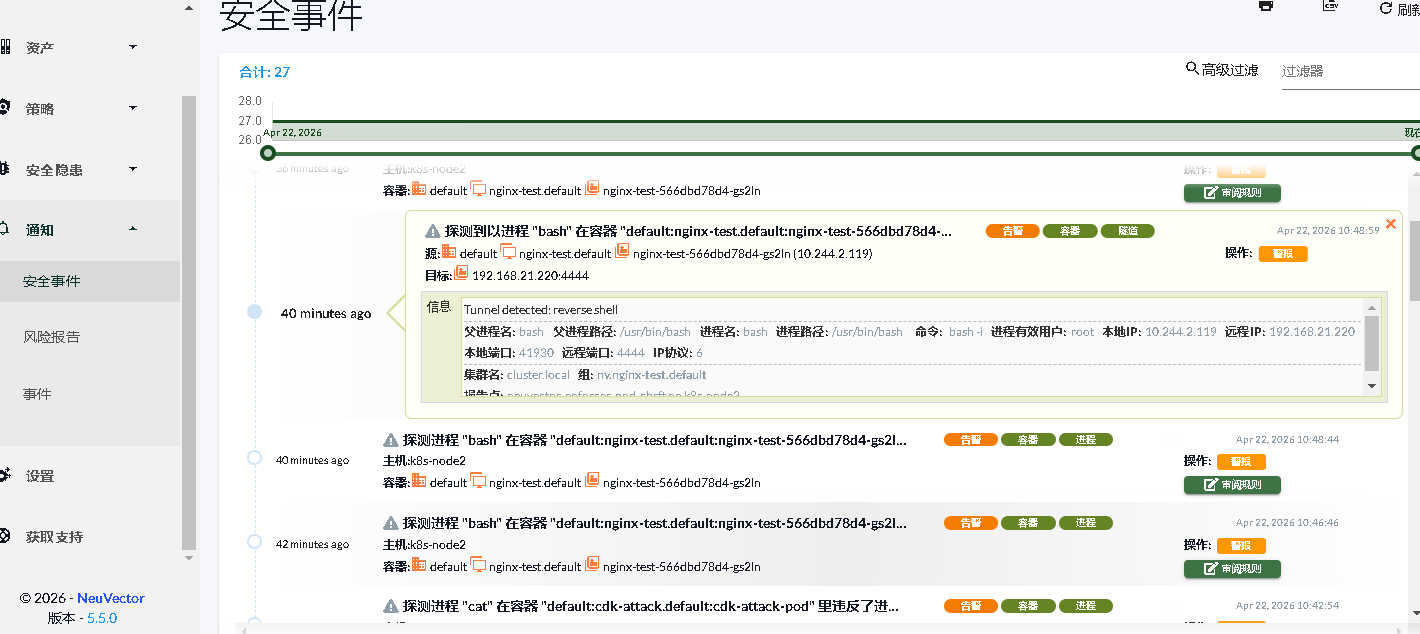Open advanced filter (高级过滤) search icon
The height and width of the screenshot is (634, 1420).
click(x=1192, y=69)
